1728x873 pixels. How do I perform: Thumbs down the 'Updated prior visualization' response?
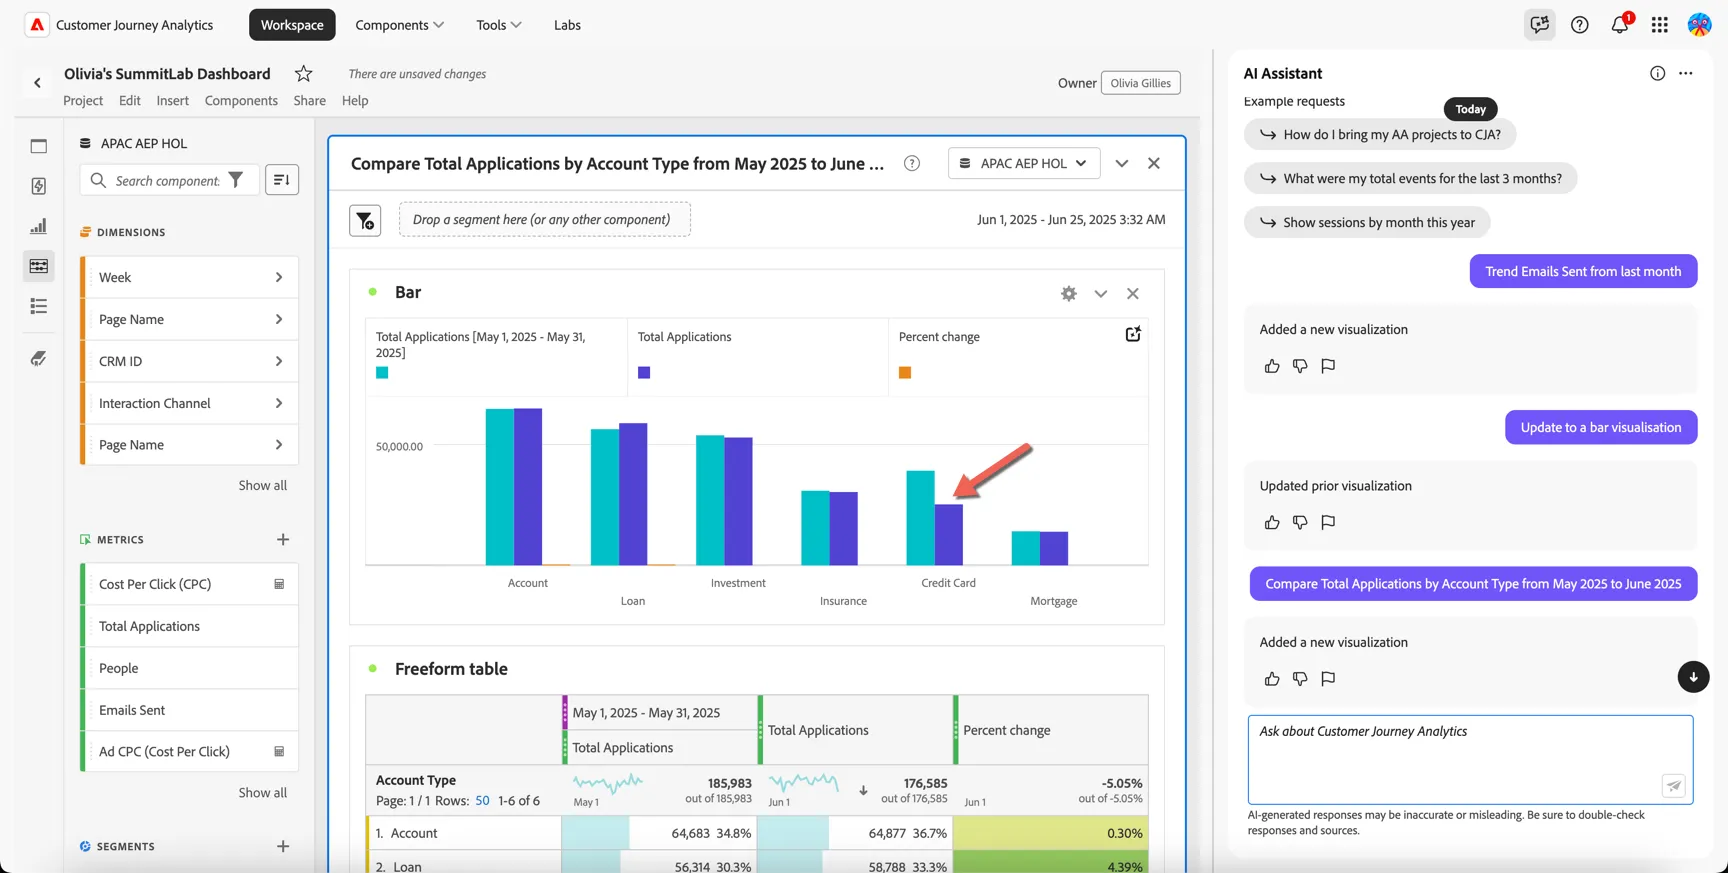(x=1300, y=522)
